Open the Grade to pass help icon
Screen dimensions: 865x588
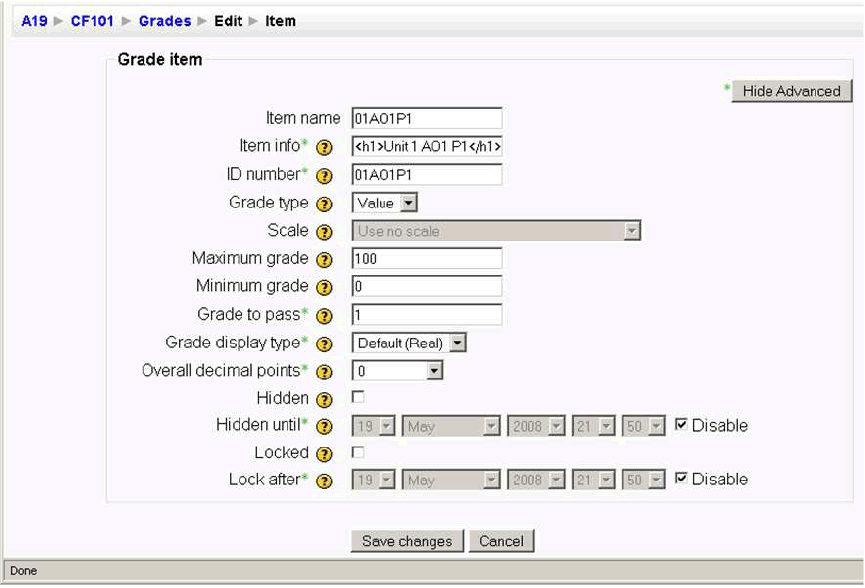pos(324,316)
